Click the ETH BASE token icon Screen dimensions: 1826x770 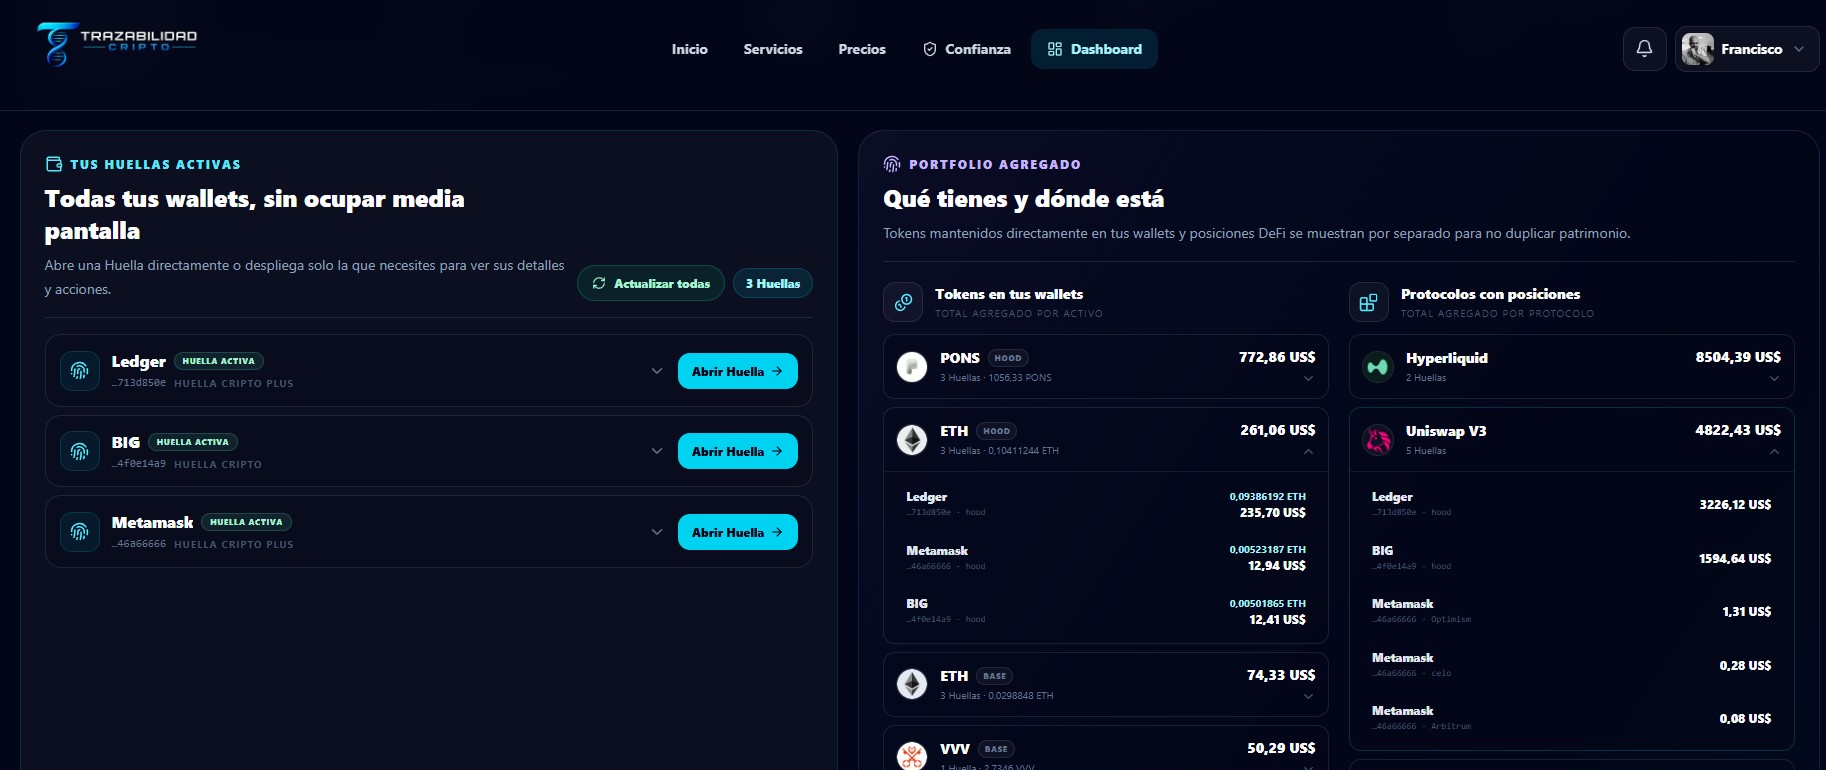tap(912, 685)
